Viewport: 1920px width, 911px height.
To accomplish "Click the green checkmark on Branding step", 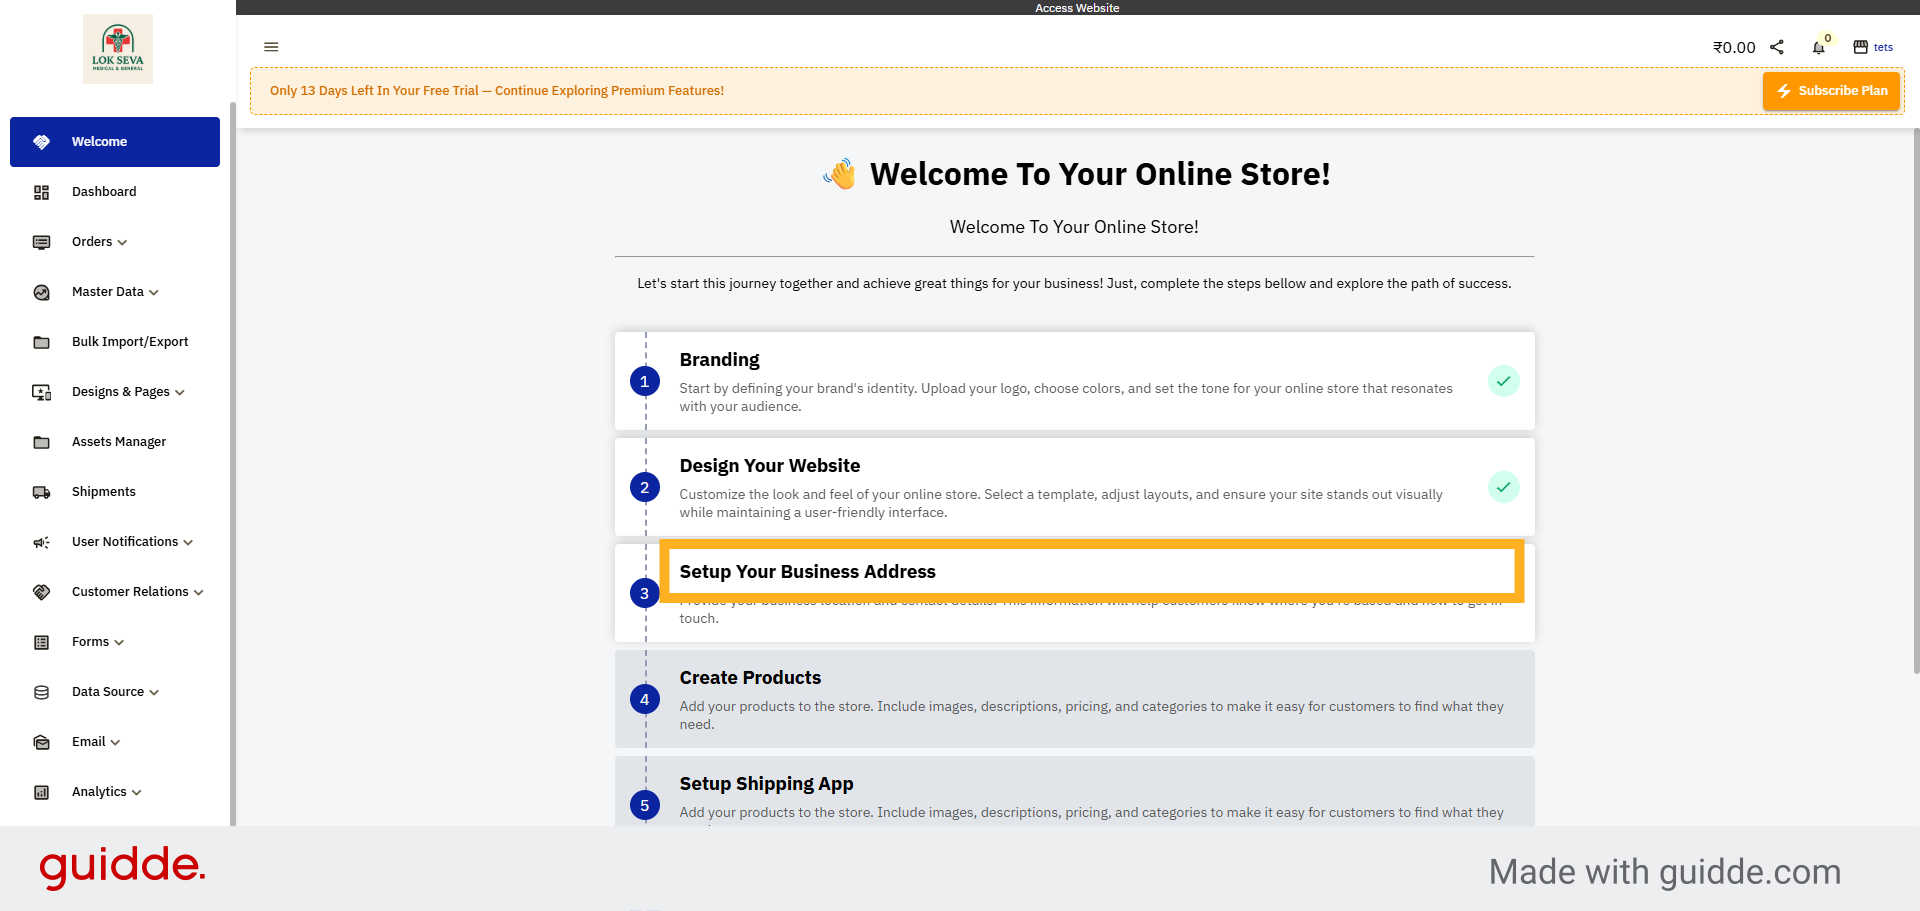I will coord(1504,381).
